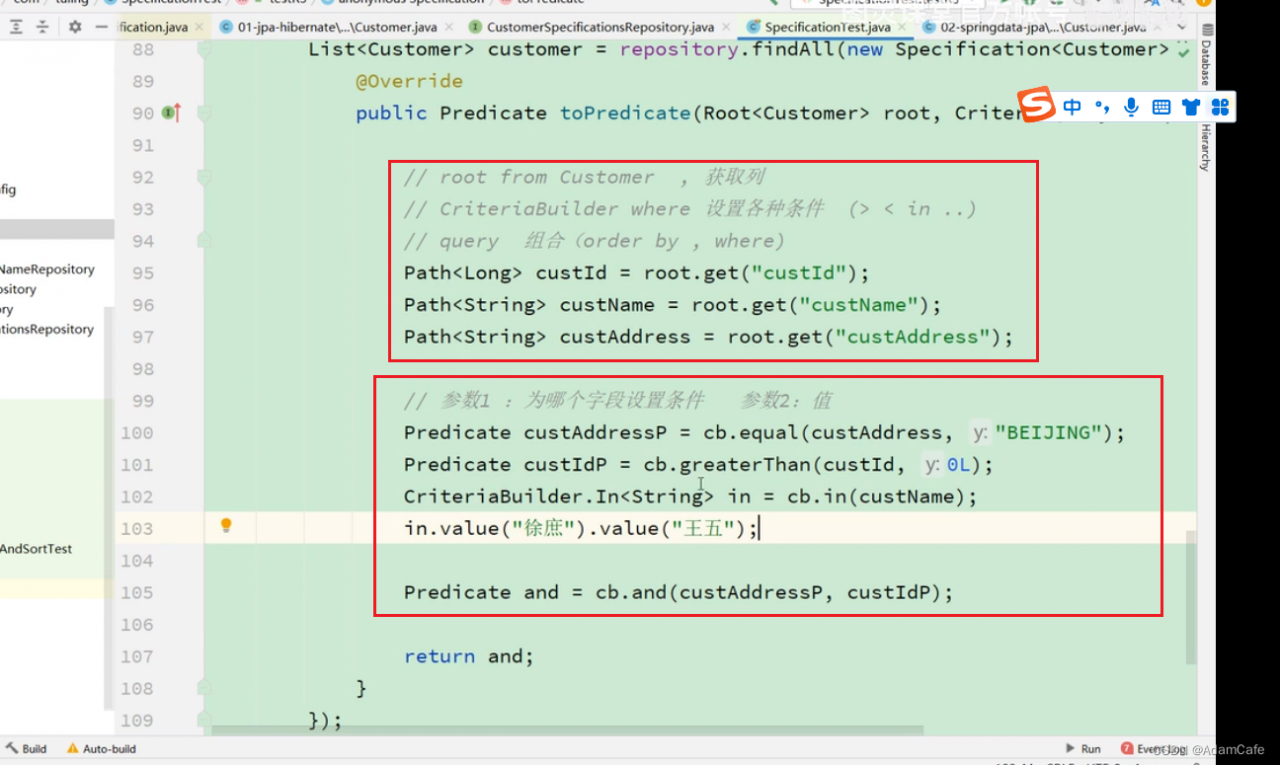Click the implements gutter icon on line 90
1280x765 pixels.
(x=172, y=113)
